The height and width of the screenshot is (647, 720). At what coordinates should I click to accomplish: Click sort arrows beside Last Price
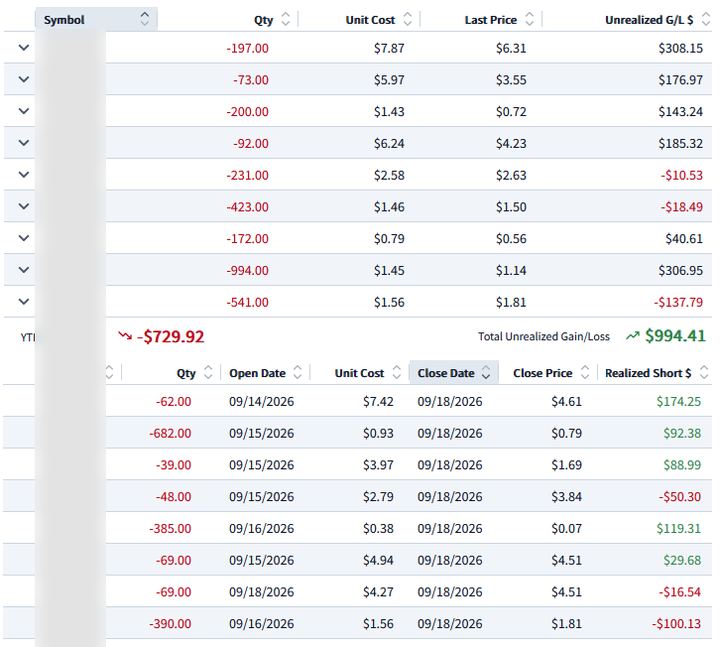pos(529,19)
